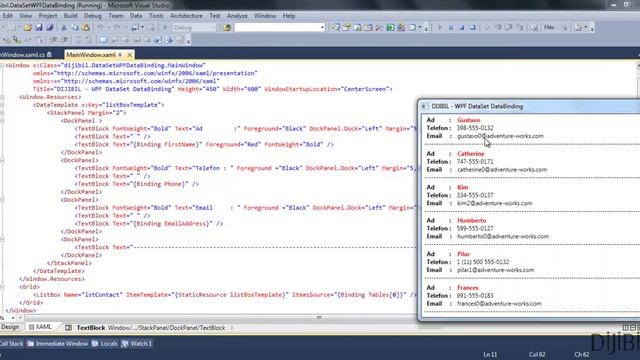Close the MainWindow.xaml tab
The height and width of the screenshot is (360, 640).
(129, 54)
